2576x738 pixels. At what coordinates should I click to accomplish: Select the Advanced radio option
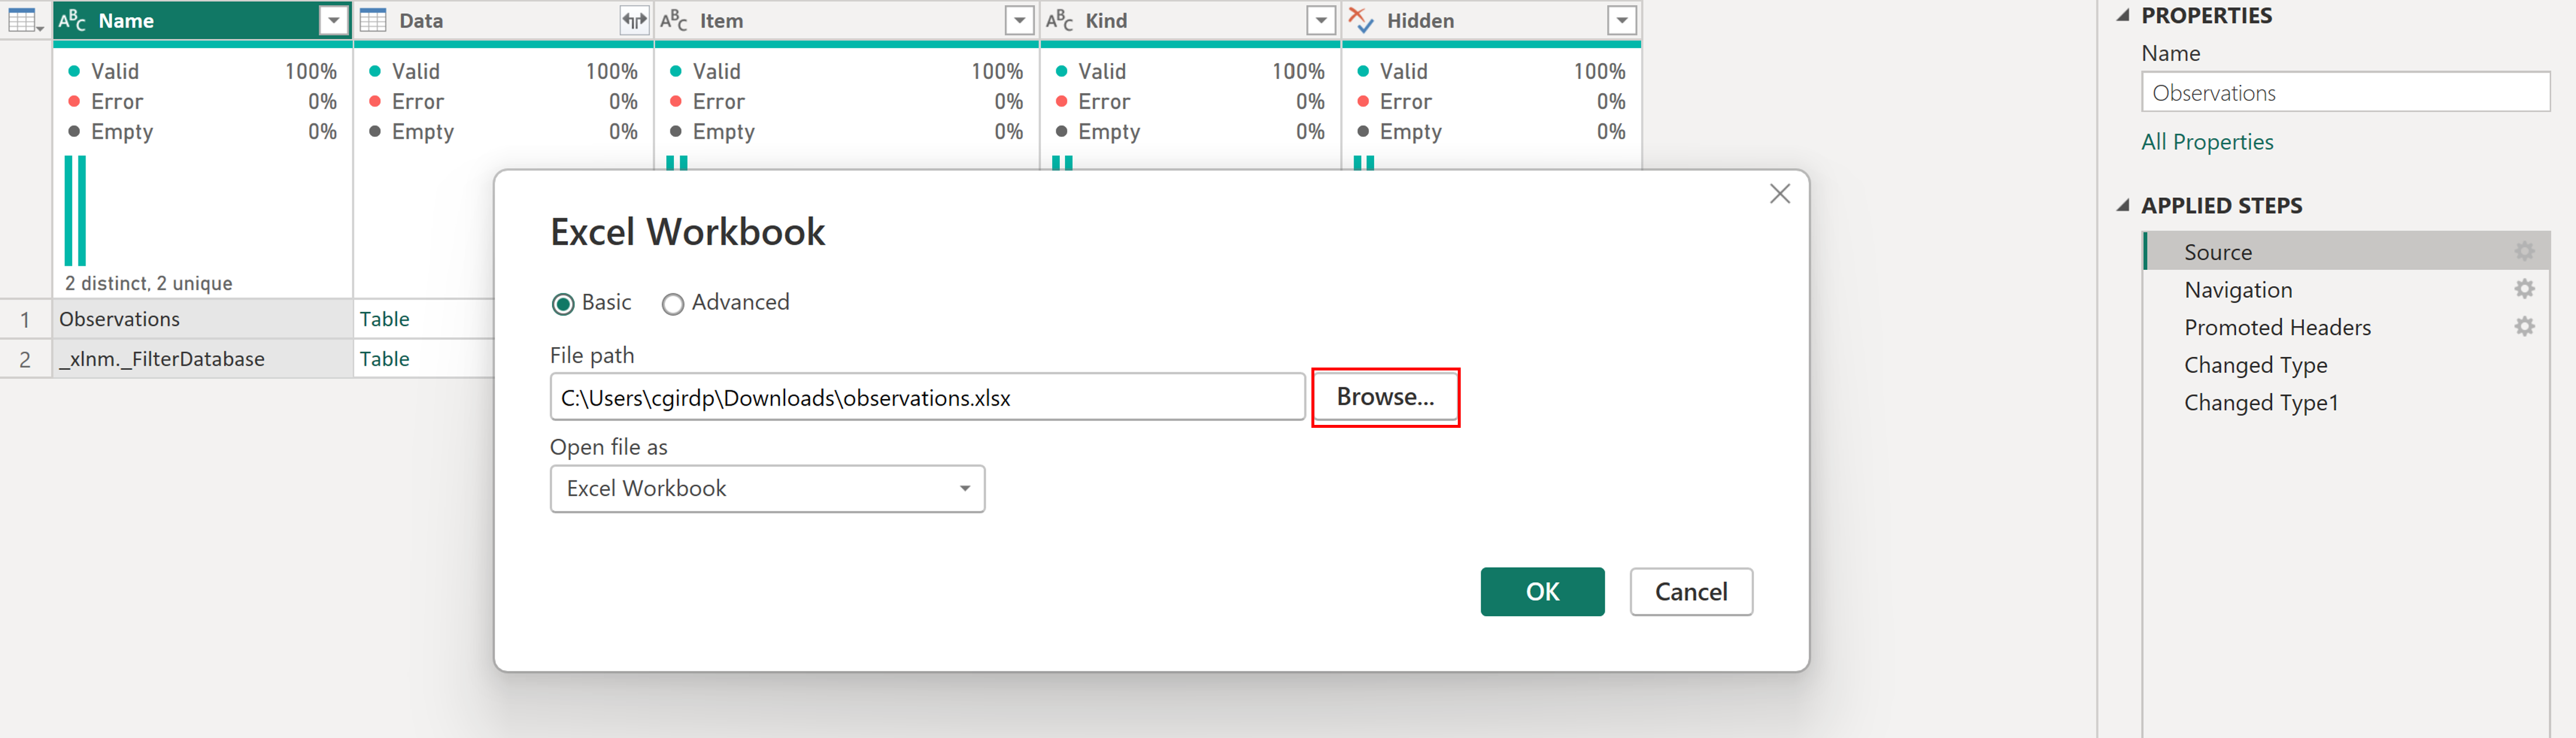(x=673, y=304)
